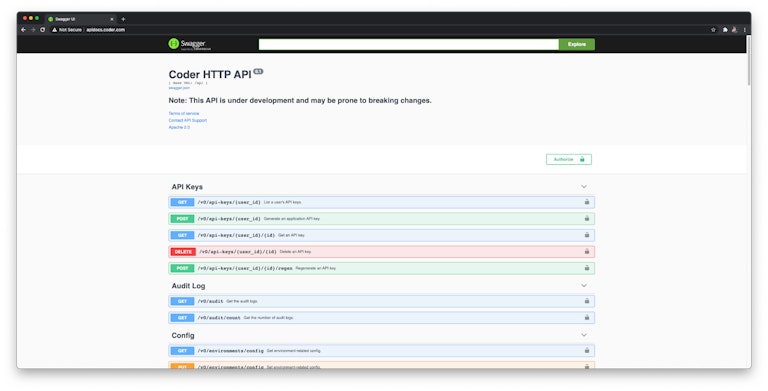768x391 pixels.
Task: Click the Config section heading
Action: 183,335
